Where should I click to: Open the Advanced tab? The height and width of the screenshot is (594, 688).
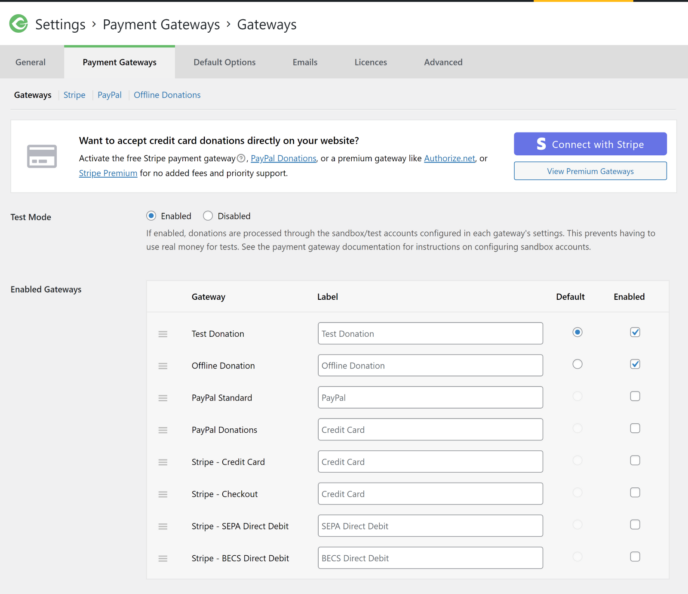click(443, 62)
